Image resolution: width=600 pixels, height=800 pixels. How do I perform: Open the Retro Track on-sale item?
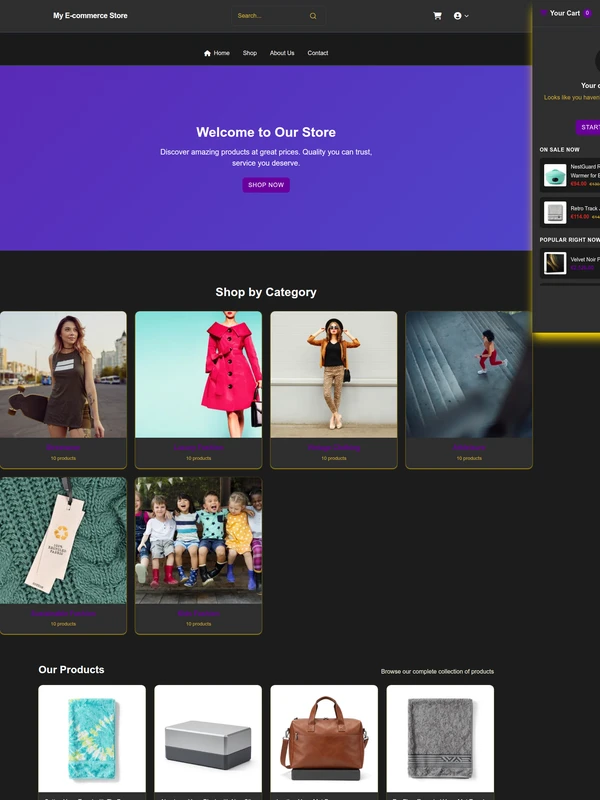[570, 212]
